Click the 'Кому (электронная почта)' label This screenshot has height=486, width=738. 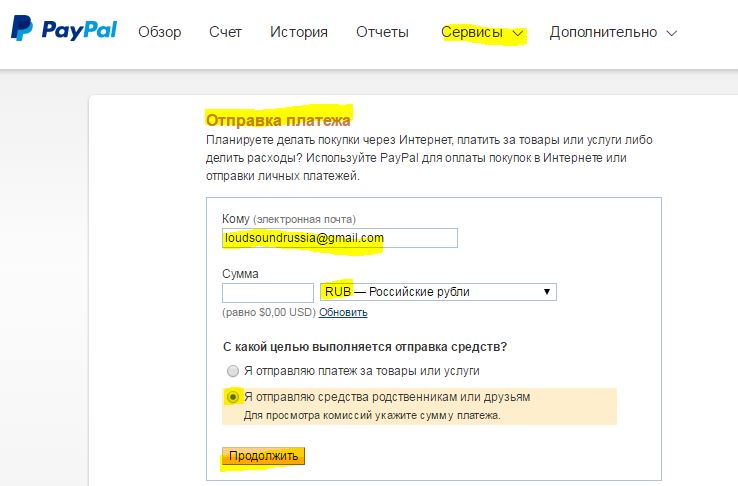coord(289,219)
